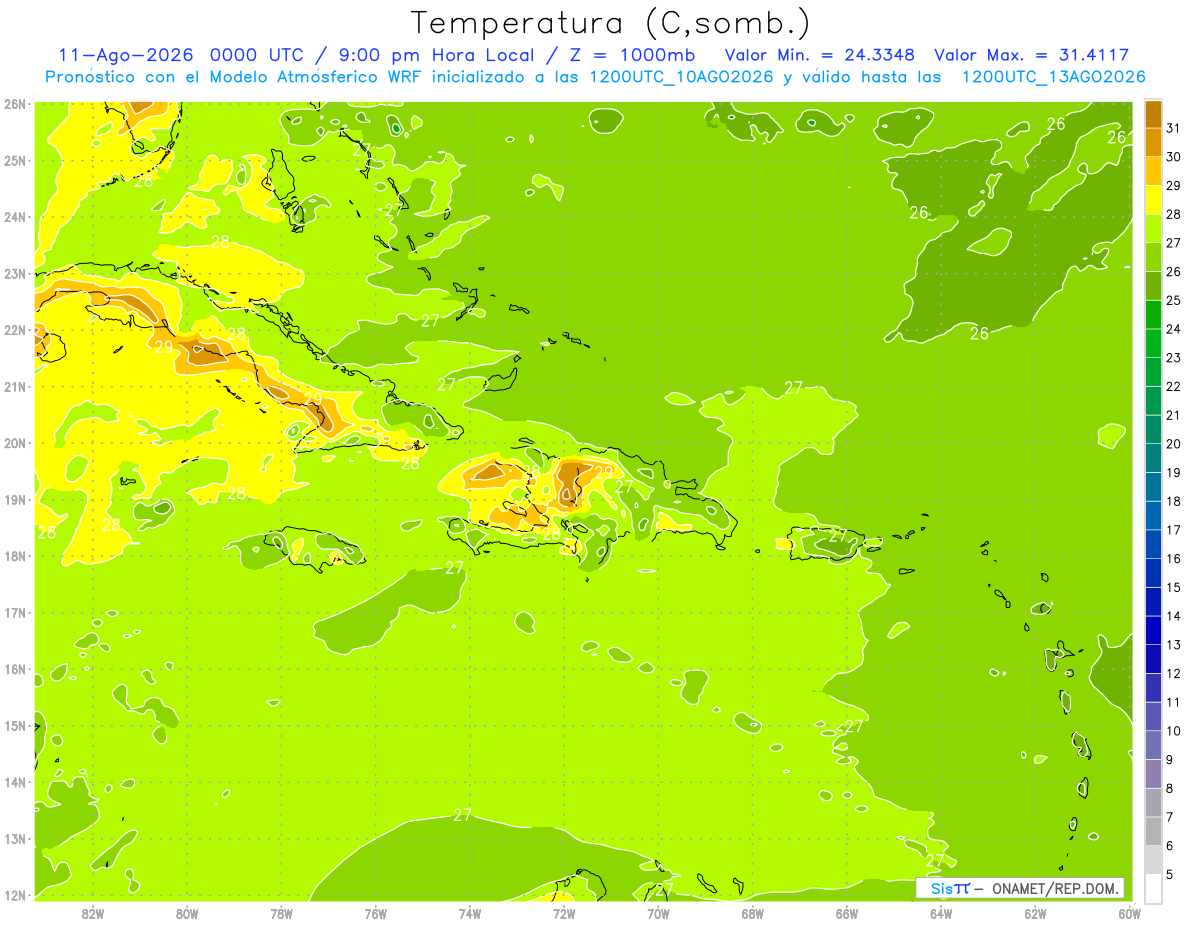Click the legend label '22'
This screenshot has width=1200, height=927.
(x=1173, y=386)
